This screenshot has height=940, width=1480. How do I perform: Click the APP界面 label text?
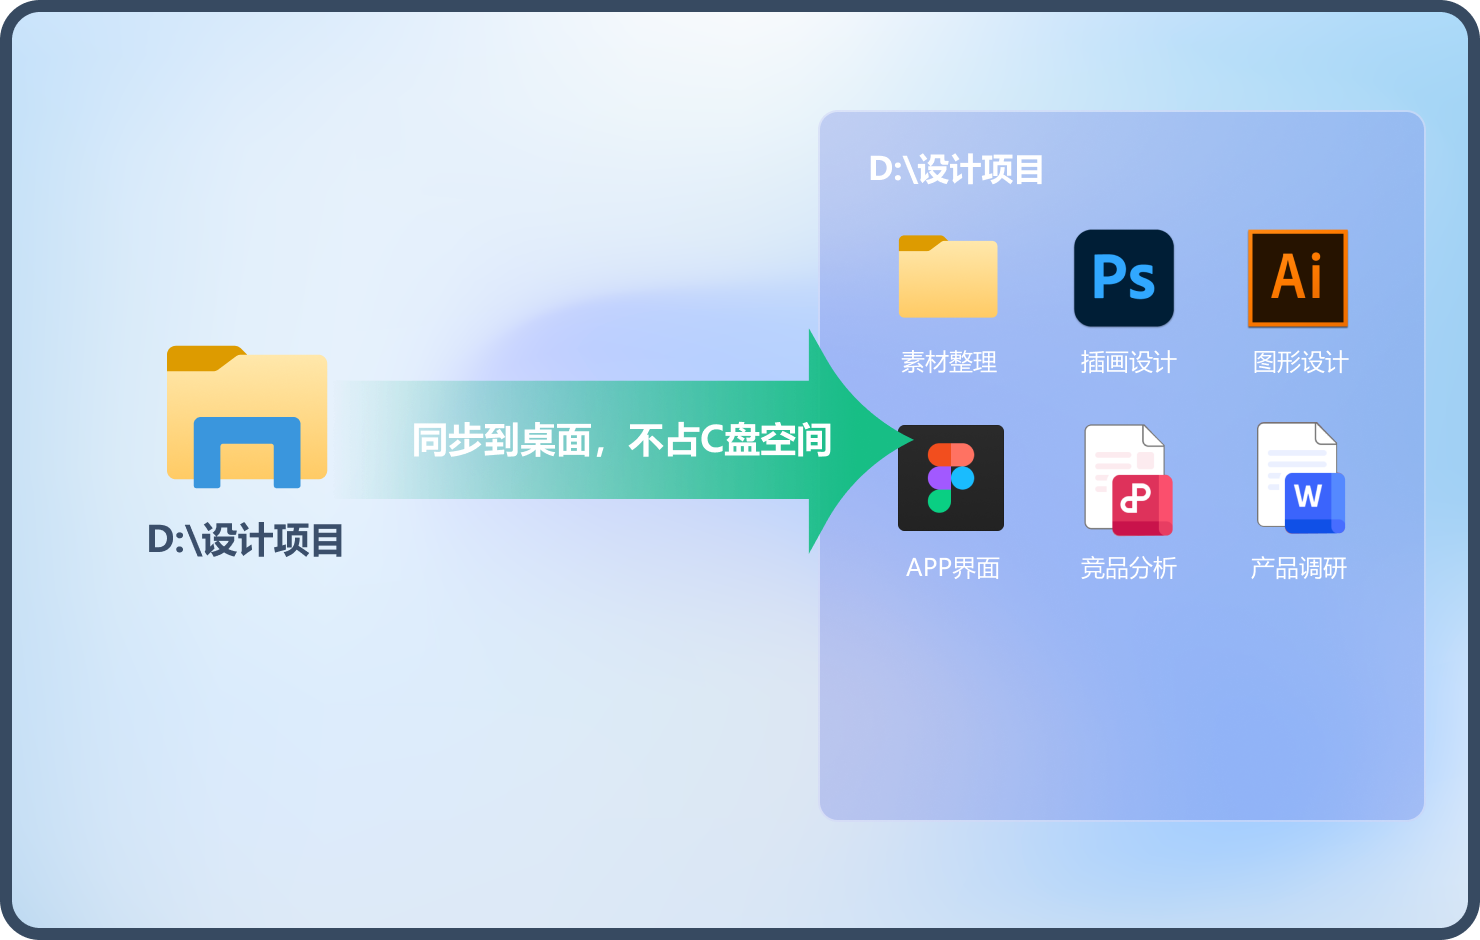tap(952, 568)
